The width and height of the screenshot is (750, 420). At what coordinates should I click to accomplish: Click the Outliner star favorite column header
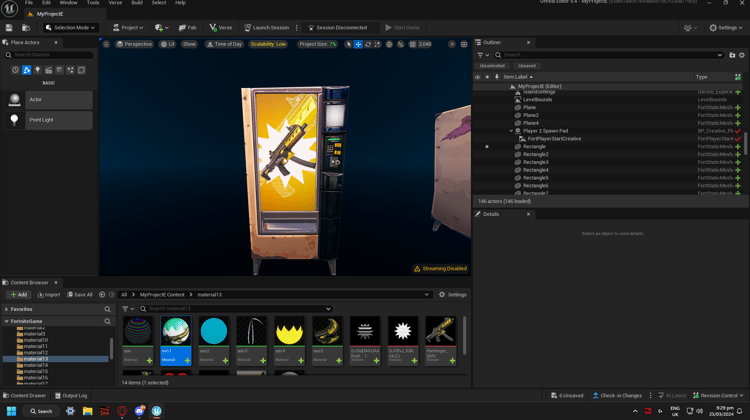click(487, 77)
